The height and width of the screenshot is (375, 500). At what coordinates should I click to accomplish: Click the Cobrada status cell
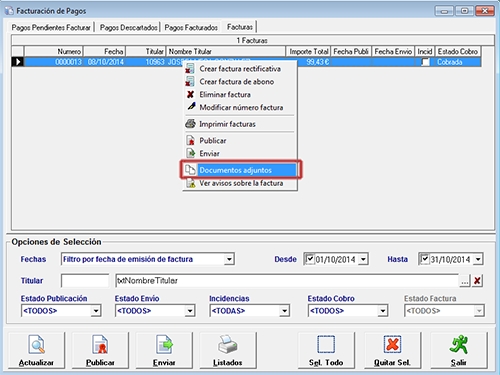[x=458, y=62]
